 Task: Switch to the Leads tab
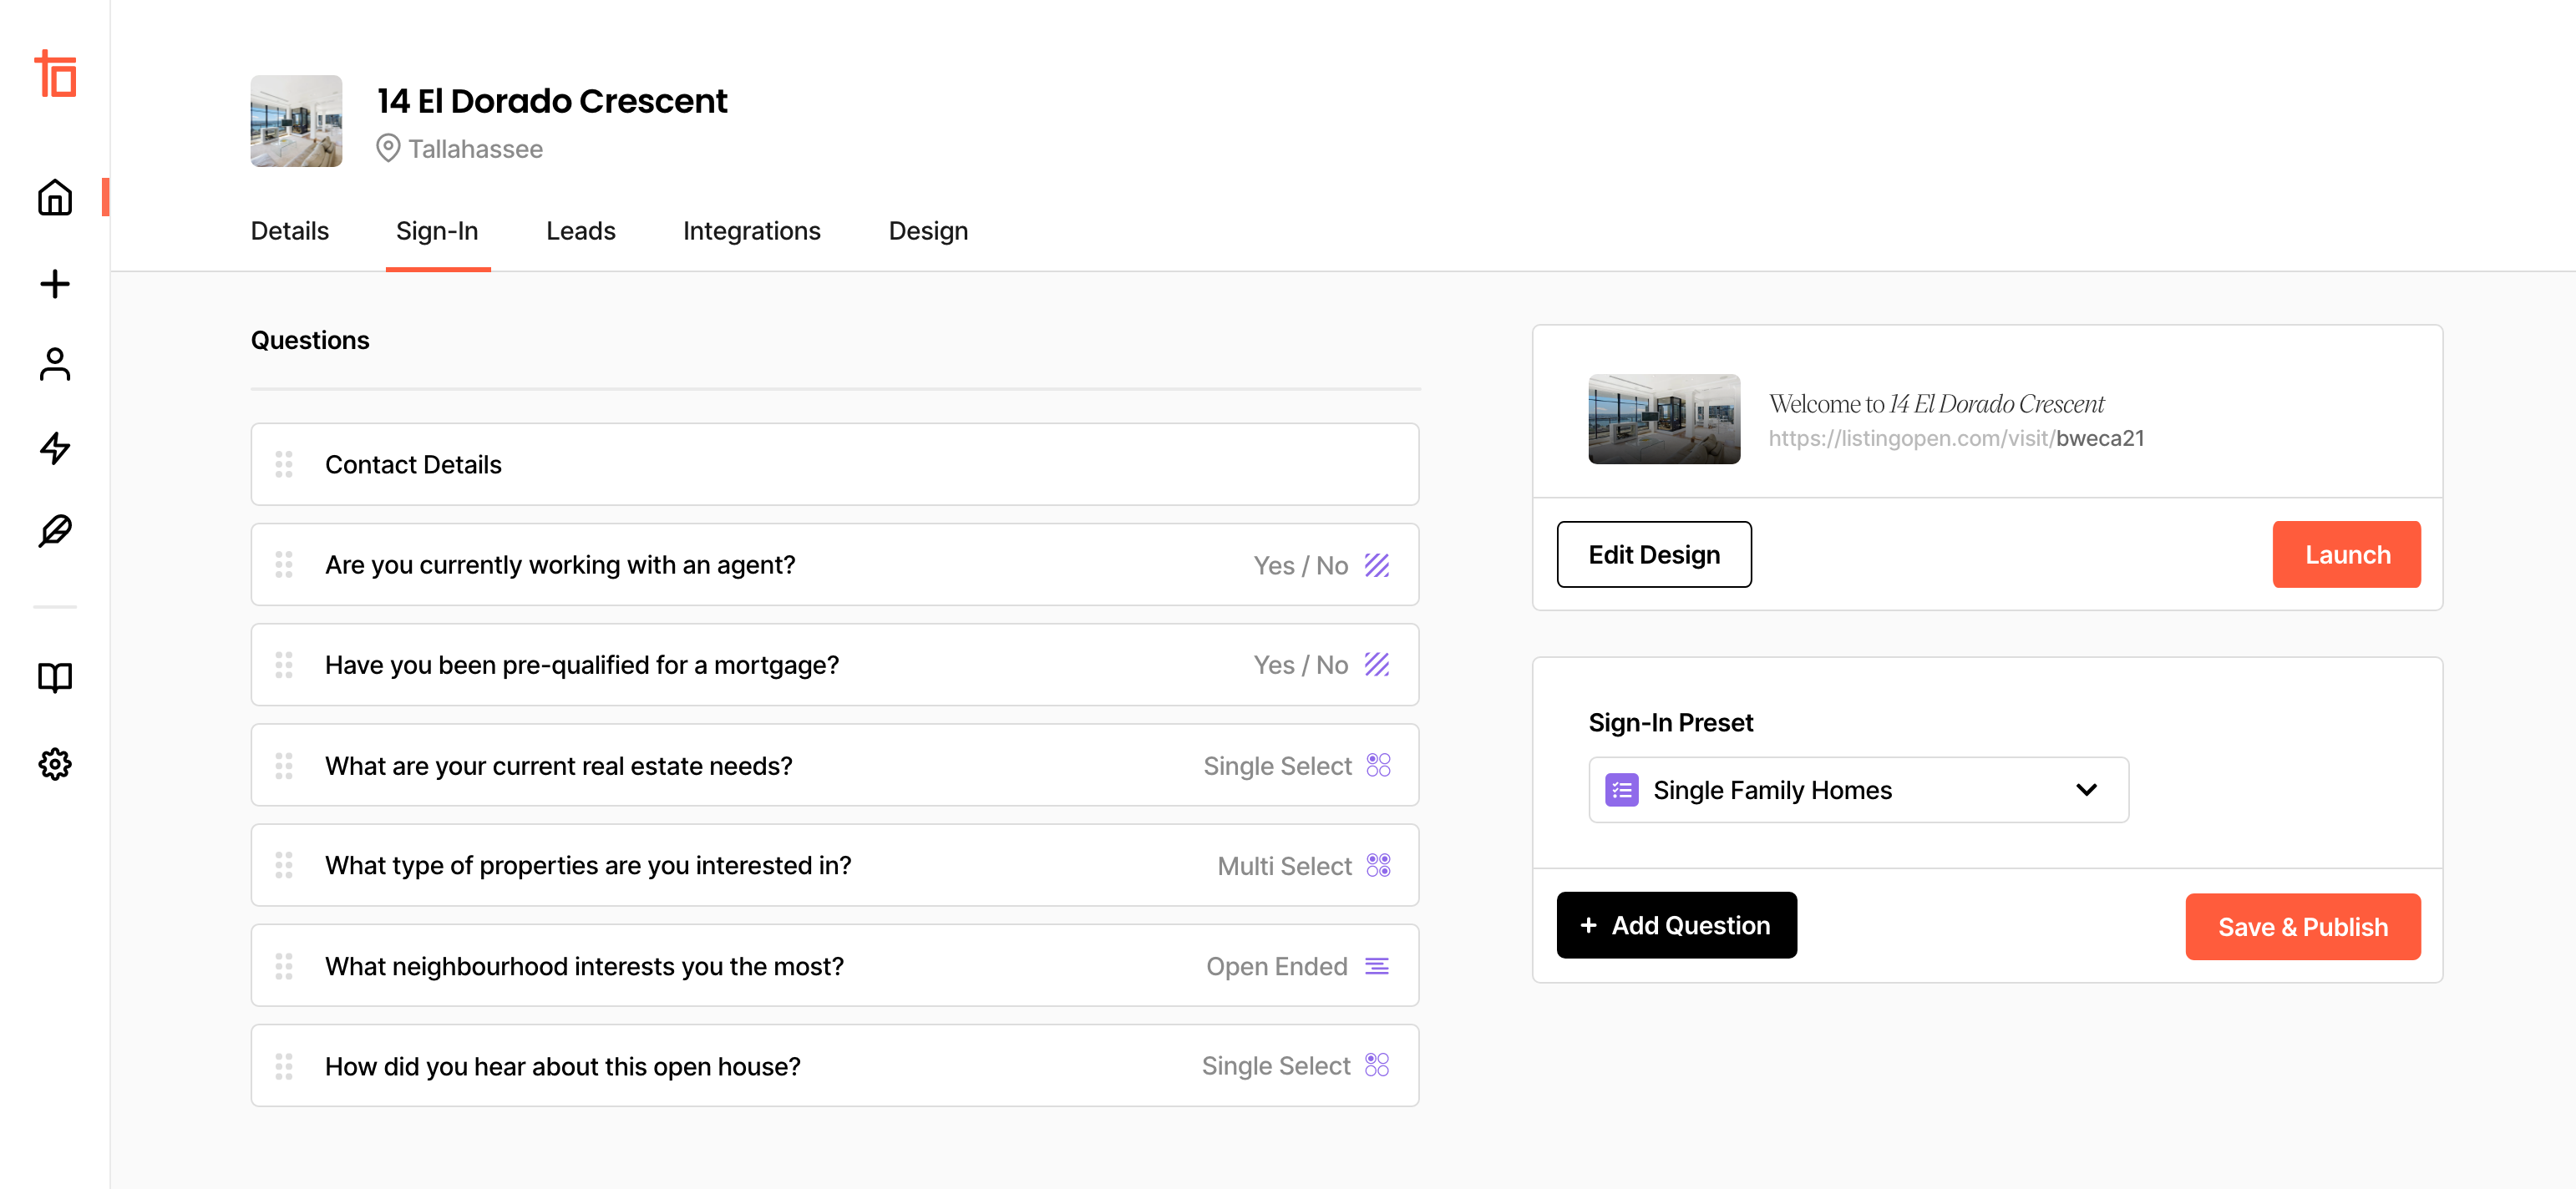point(580,230)
